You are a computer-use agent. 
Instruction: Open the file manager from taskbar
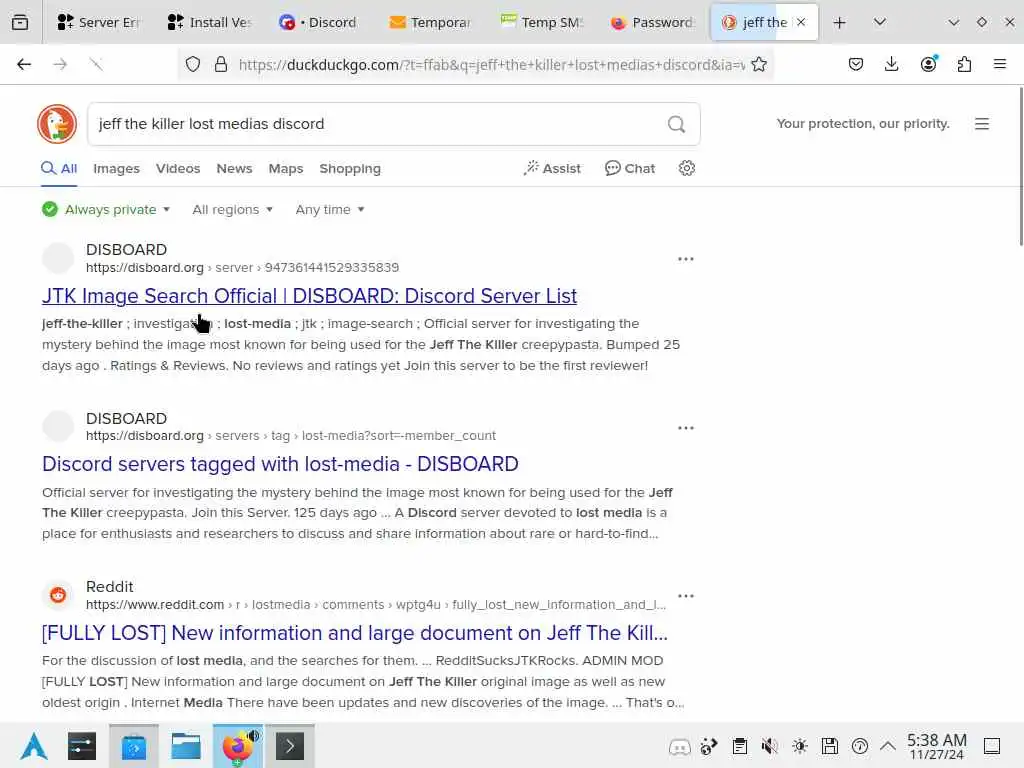pyautogui.click(x=185, y=746)
